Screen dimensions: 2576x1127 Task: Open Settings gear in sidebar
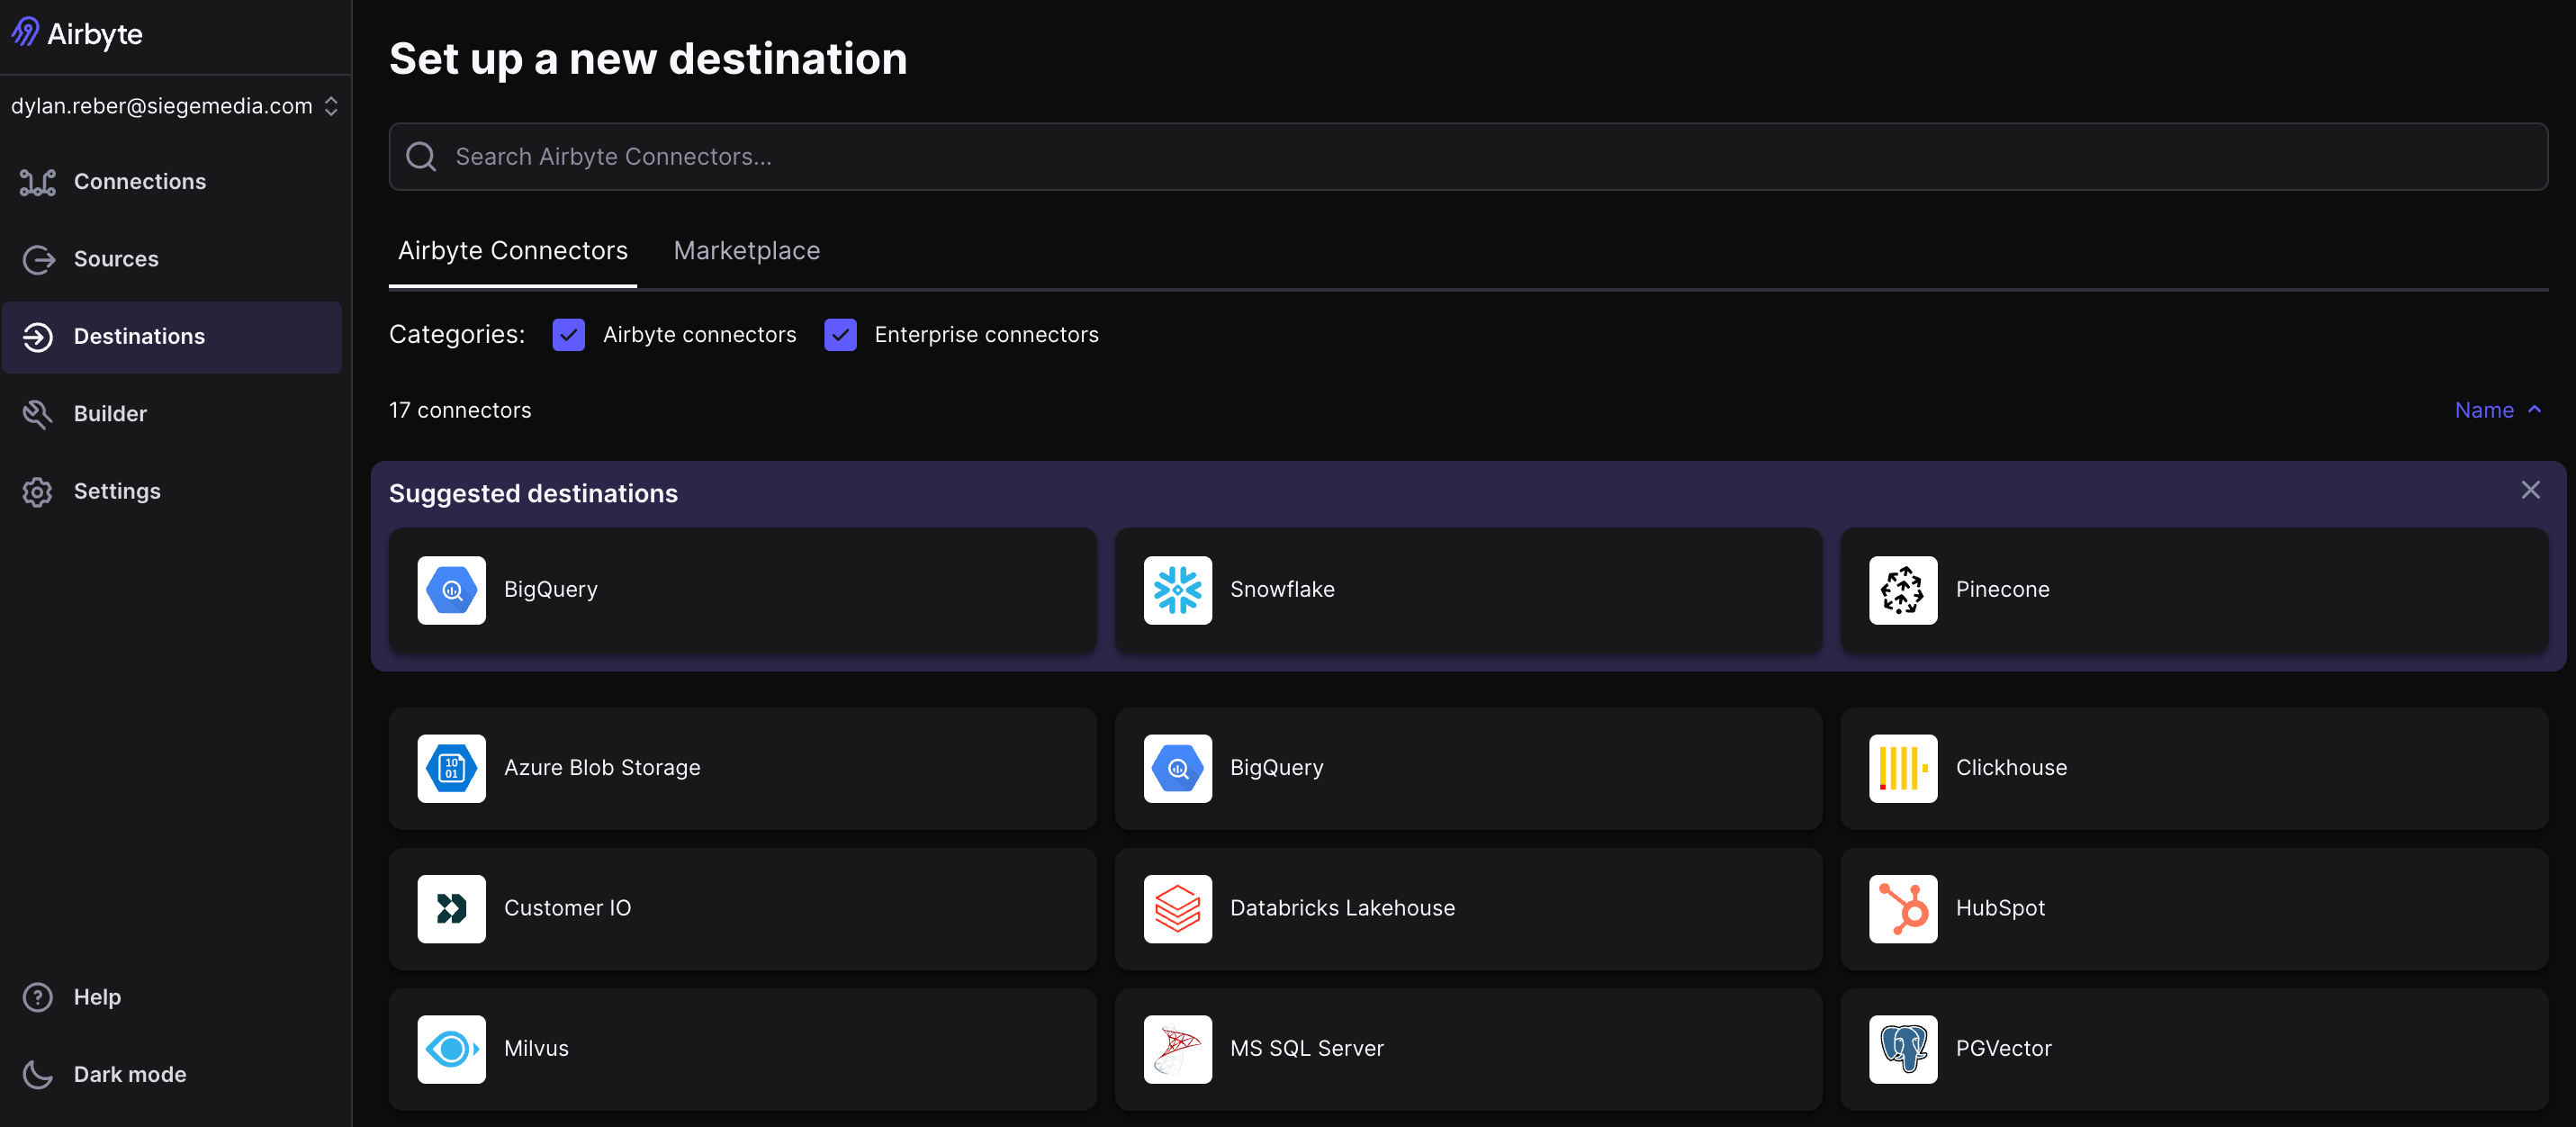pos(38,491)
